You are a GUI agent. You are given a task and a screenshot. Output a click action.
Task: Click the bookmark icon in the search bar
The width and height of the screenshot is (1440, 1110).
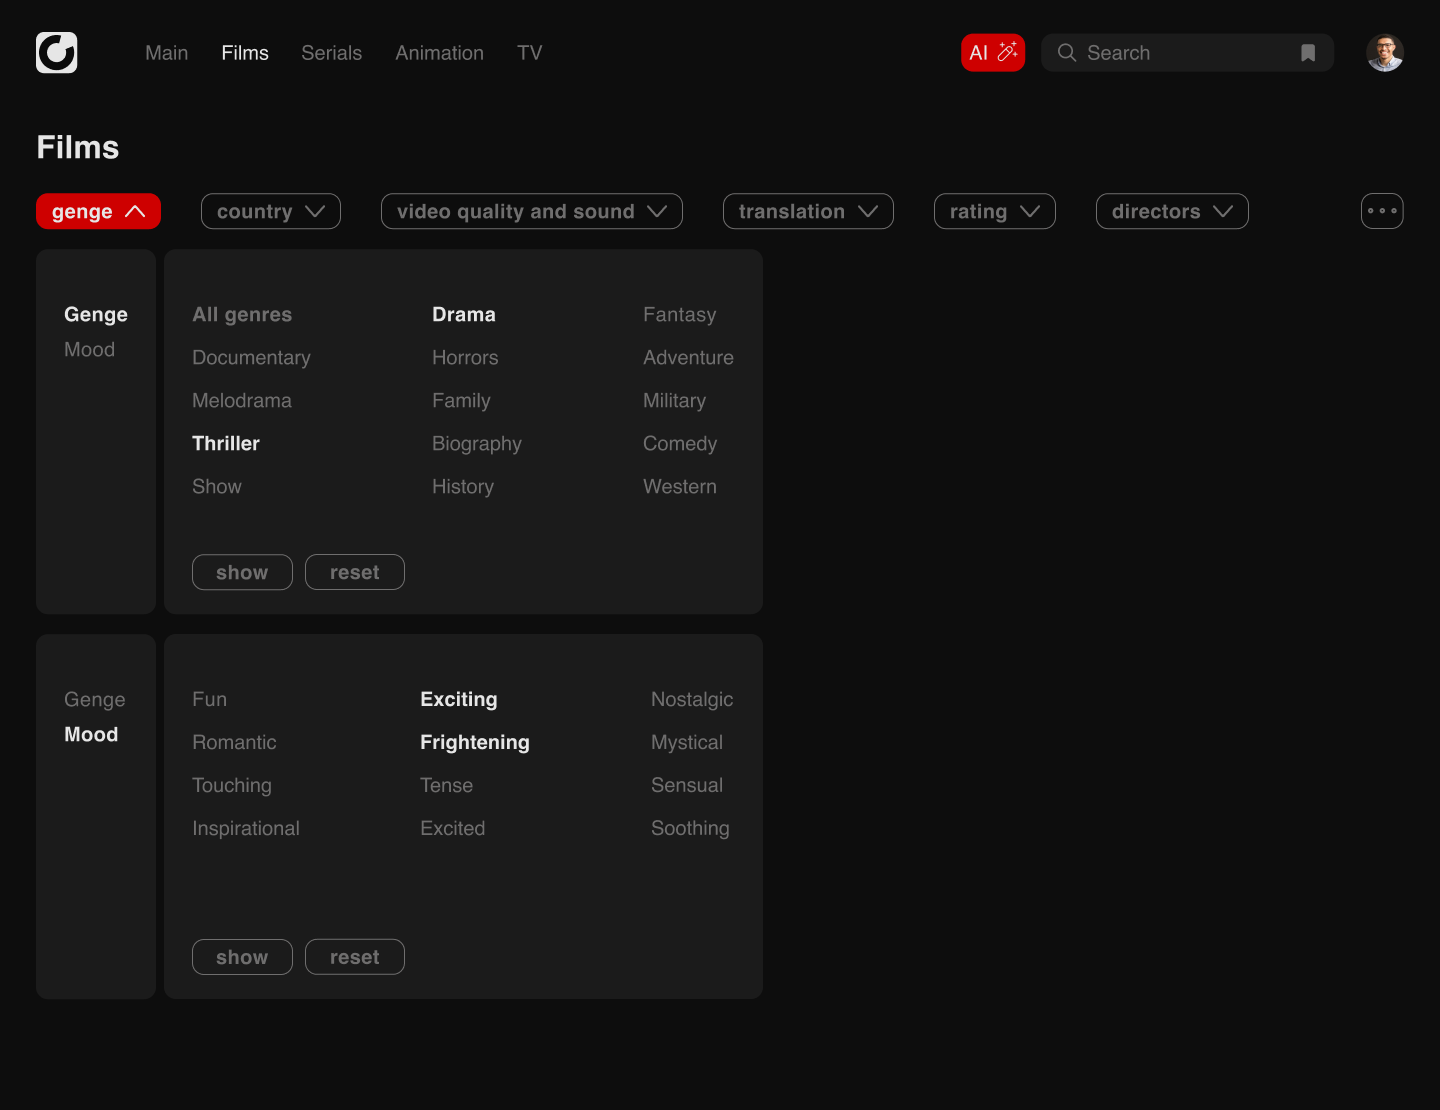pos(1307,53)
